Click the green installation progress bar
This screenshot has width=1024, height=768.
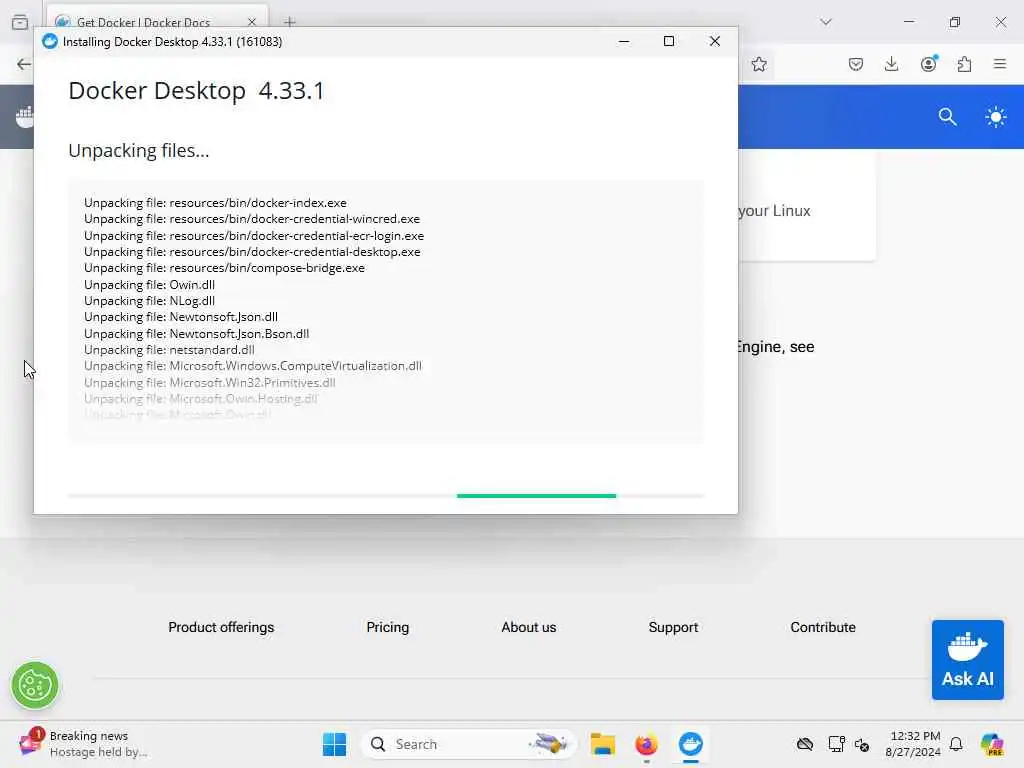[536, 496]
